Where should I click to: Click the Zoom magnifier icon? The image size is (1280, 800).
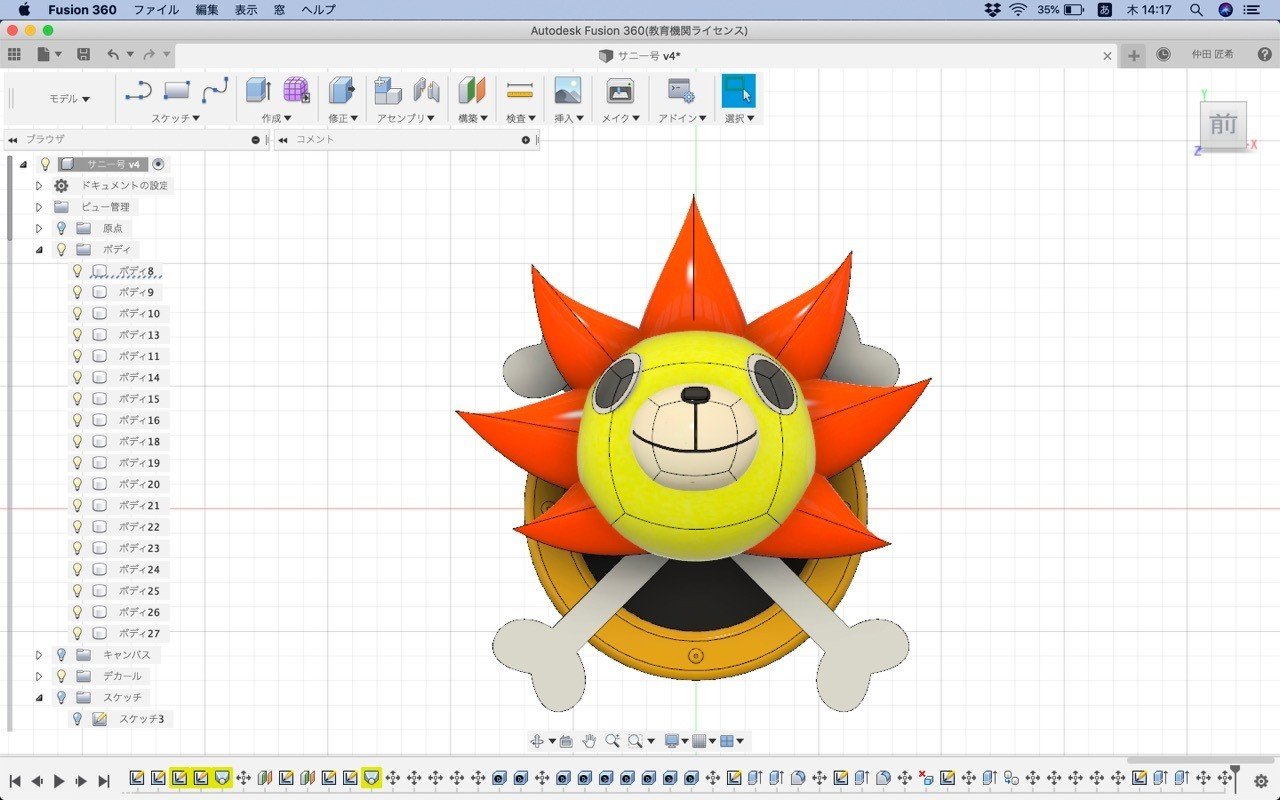pyautogui.click(x=612, y=741)
